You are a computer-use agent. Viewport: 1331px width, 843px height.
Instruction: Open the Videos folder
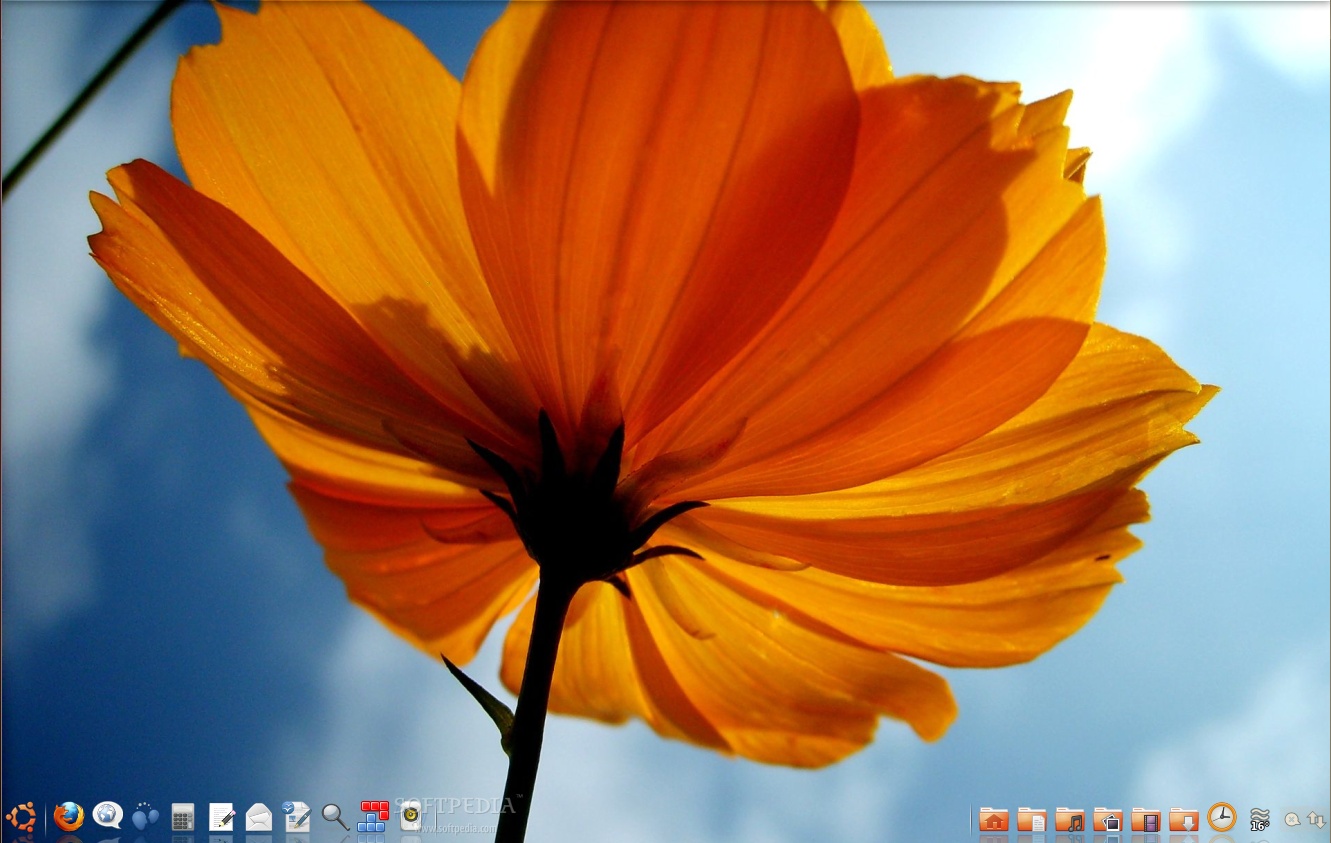coord(1145,819)
